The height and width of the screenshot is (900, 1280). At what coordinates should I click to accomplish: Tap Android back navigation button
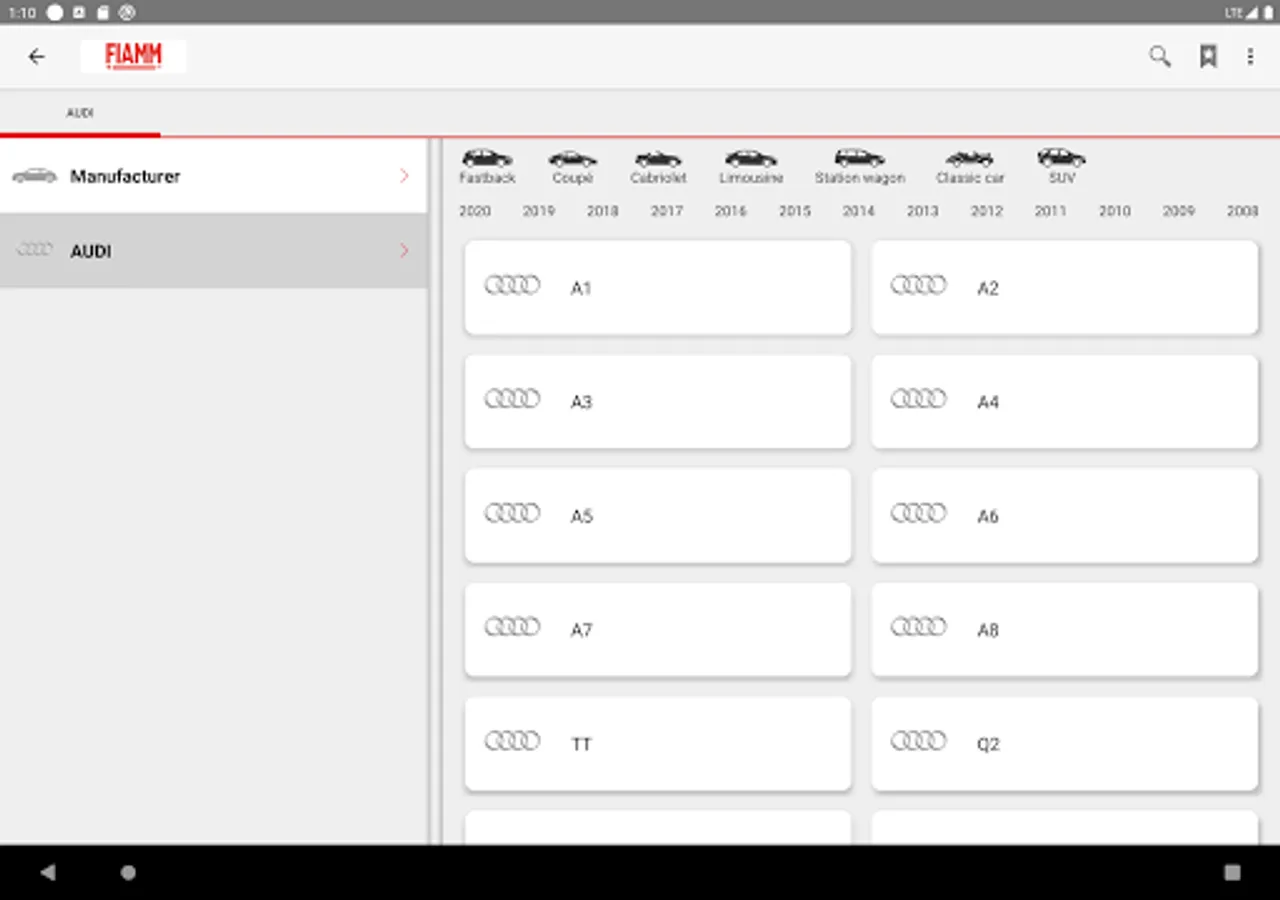(x=47, y=872)
